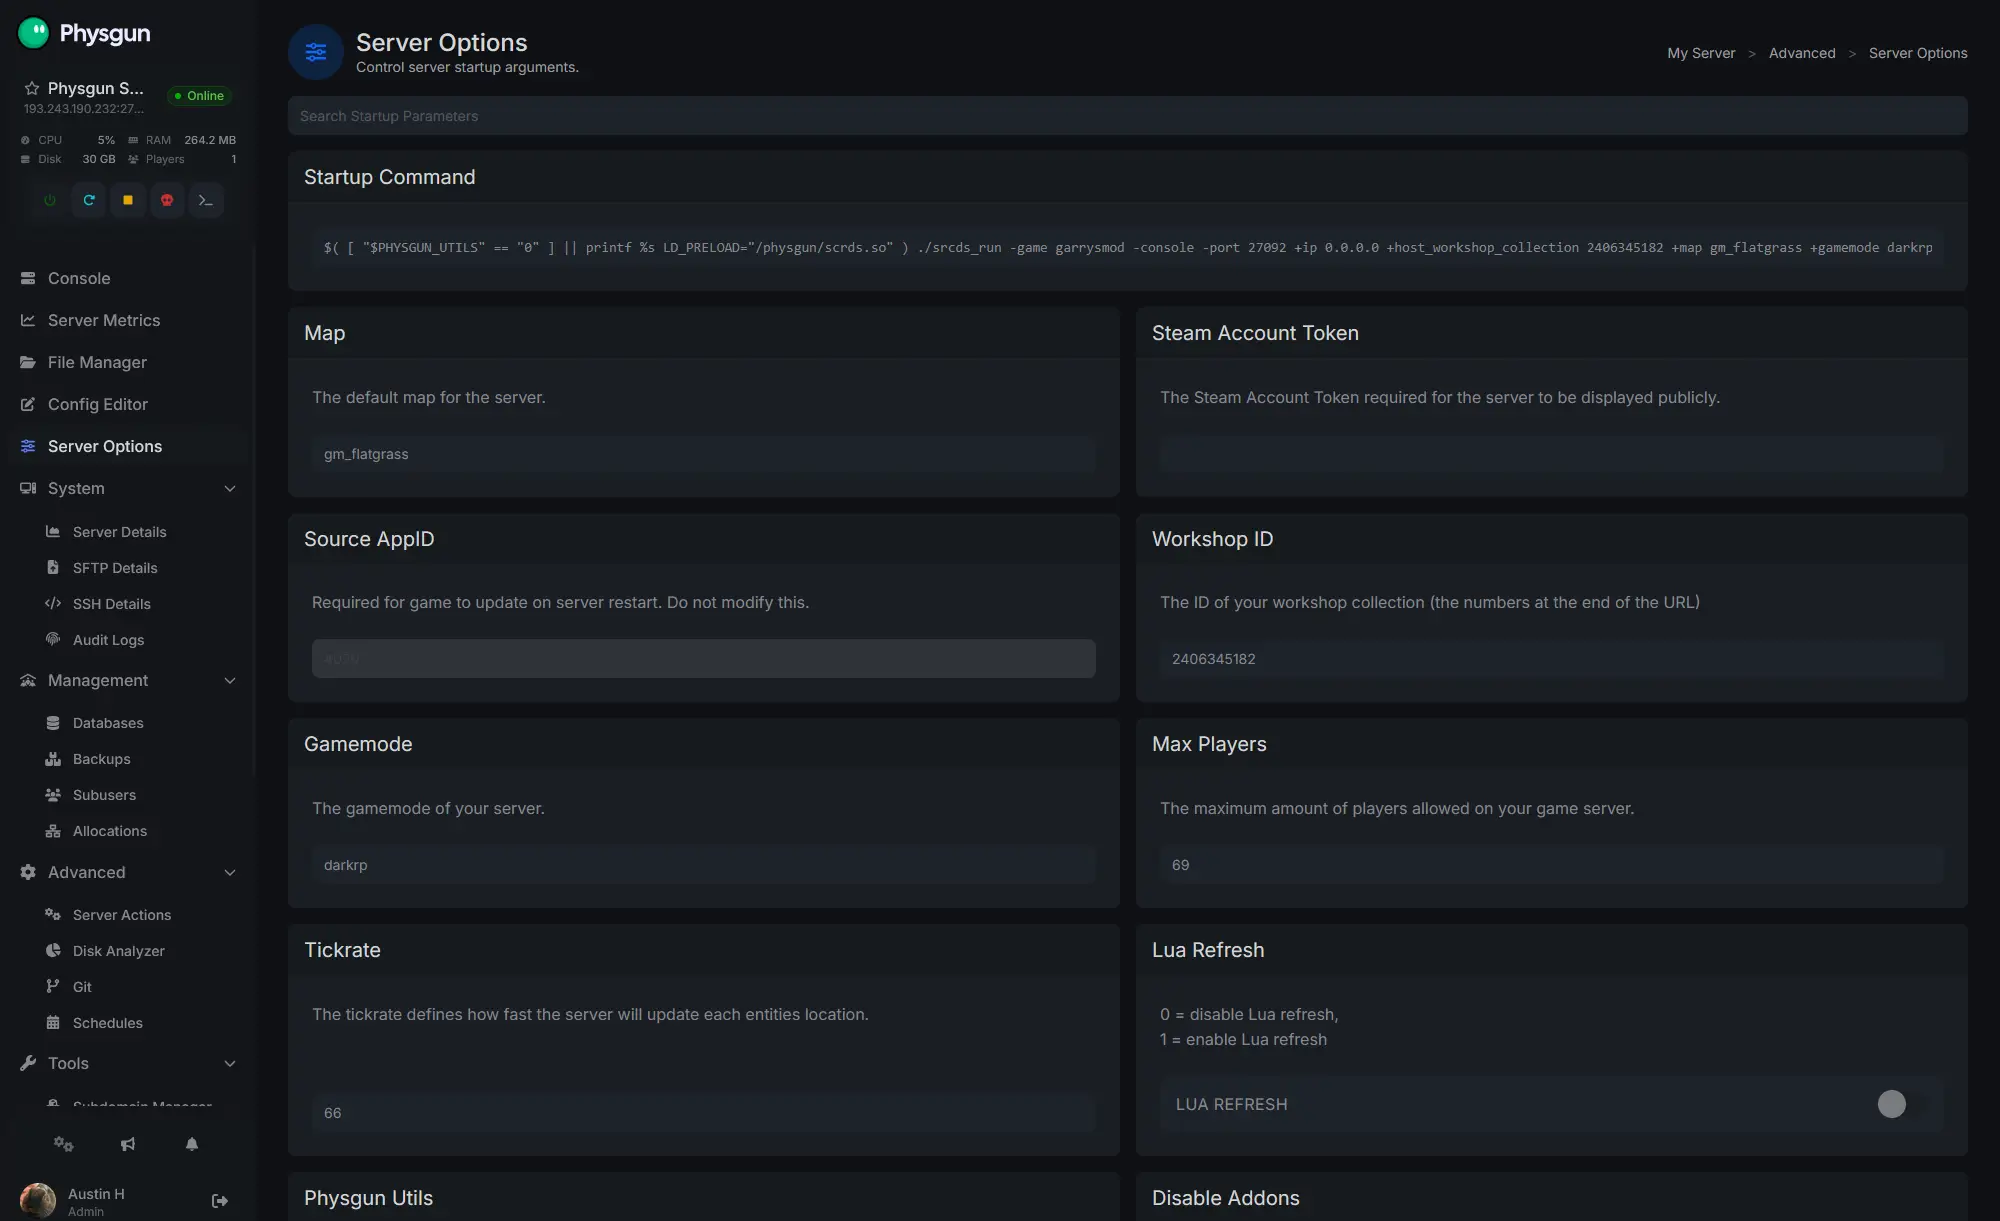
Task: Kill the server with the red skull icon
Action: [x=167, y=200]
